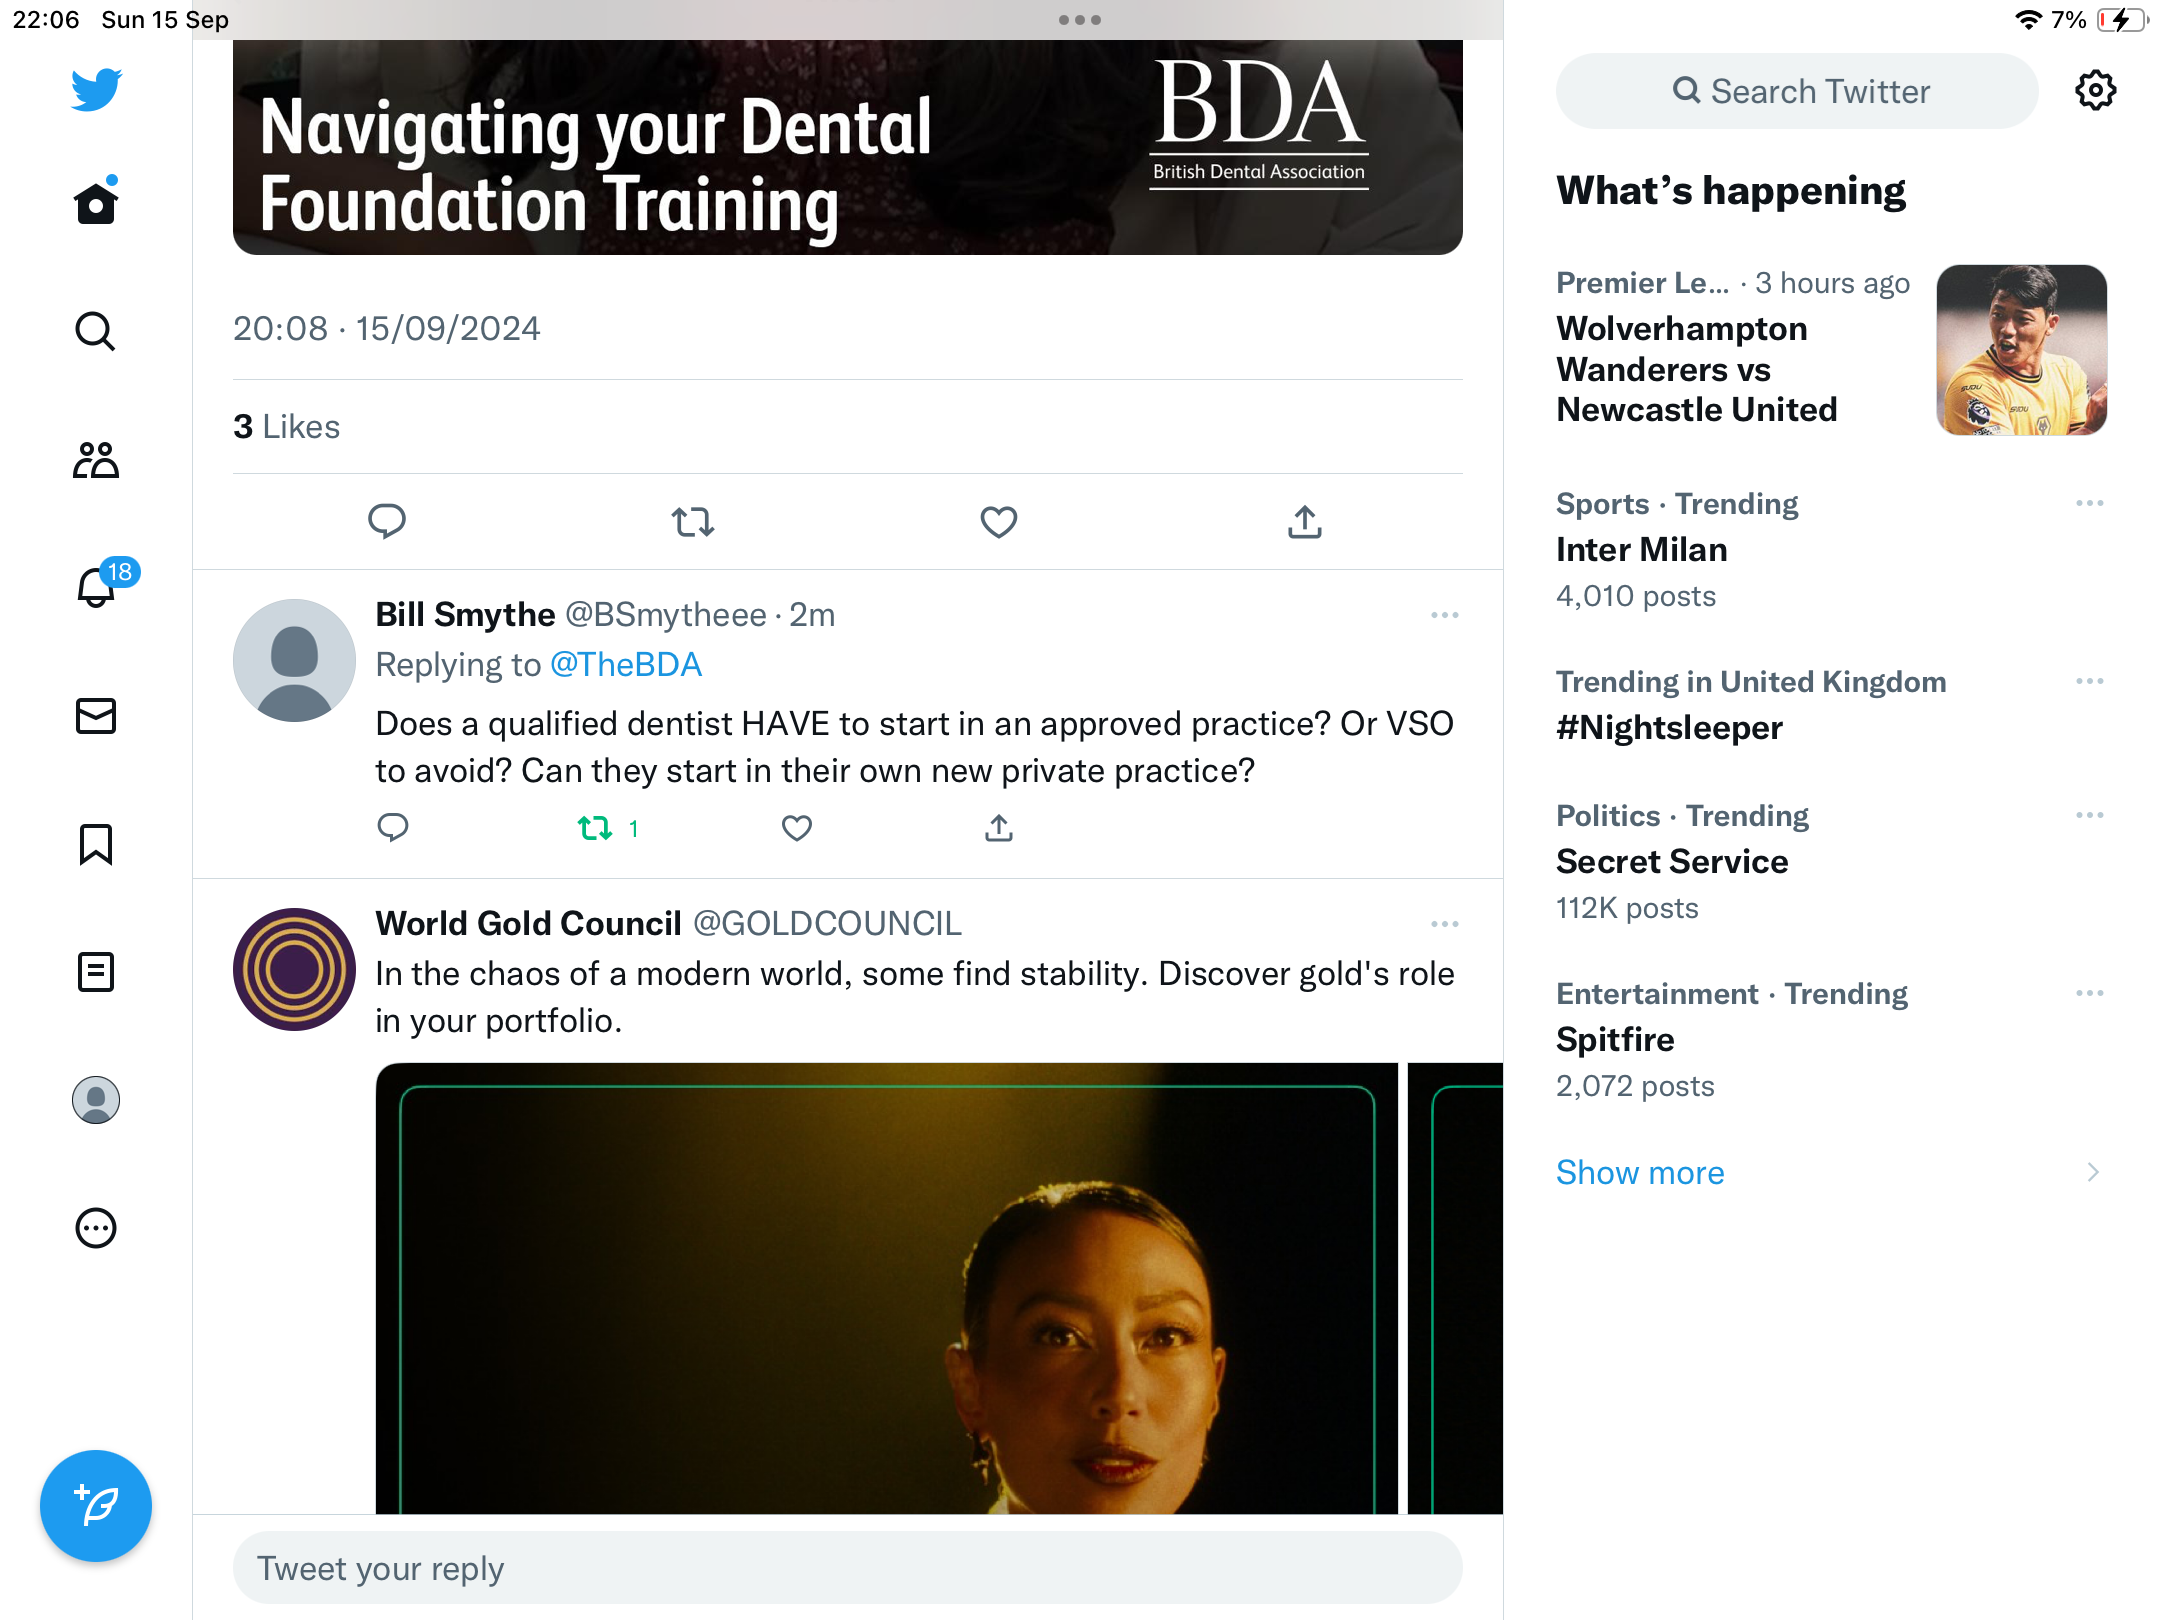Tap the tweet timestamp 20:08 · 15/09/2024

point(387,329)
